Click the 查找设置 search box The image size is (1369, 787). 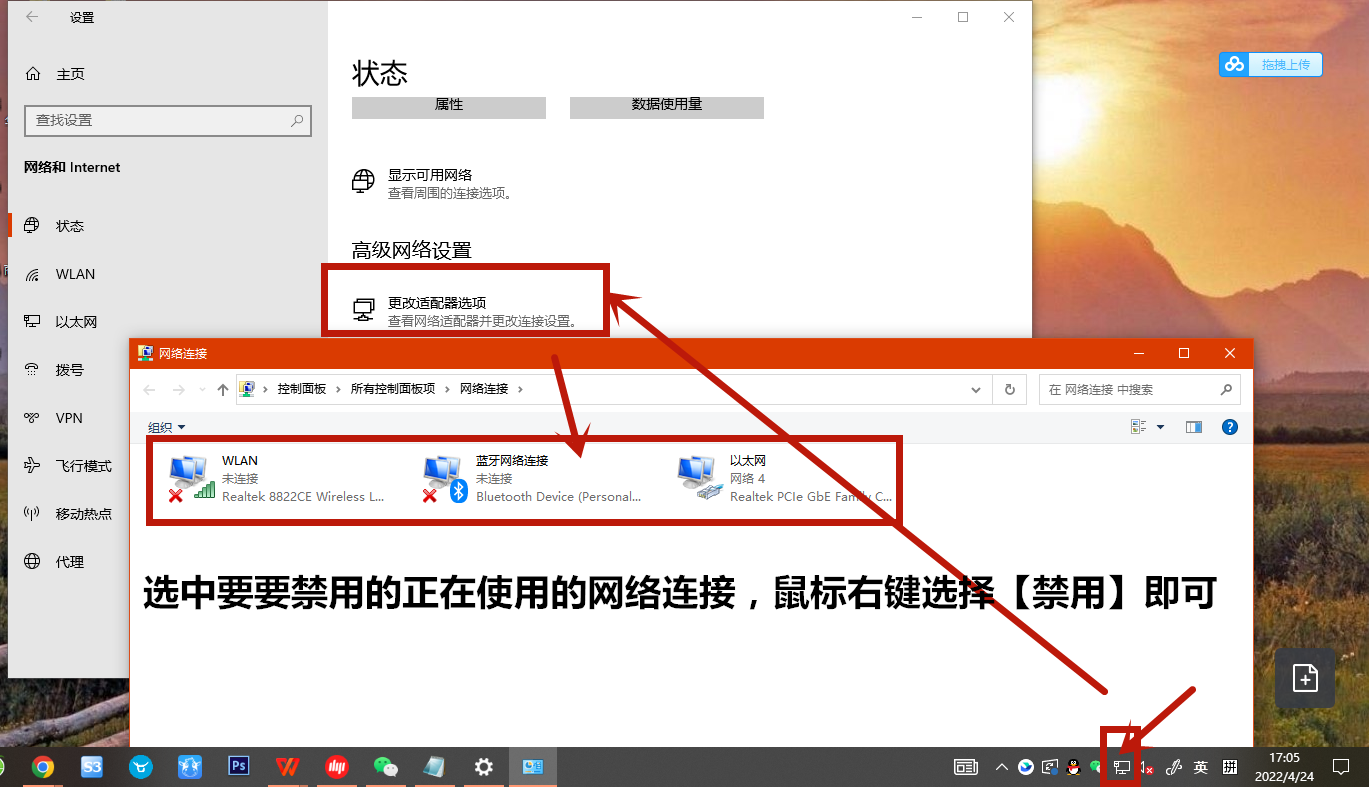(x=168, y=120)
